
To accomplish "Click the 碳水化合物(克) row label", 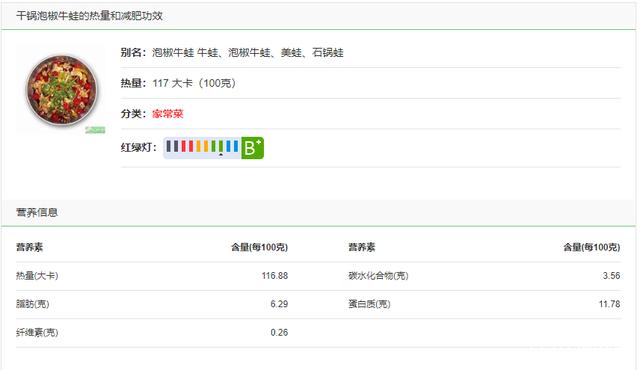I will (x=378, y=276).
